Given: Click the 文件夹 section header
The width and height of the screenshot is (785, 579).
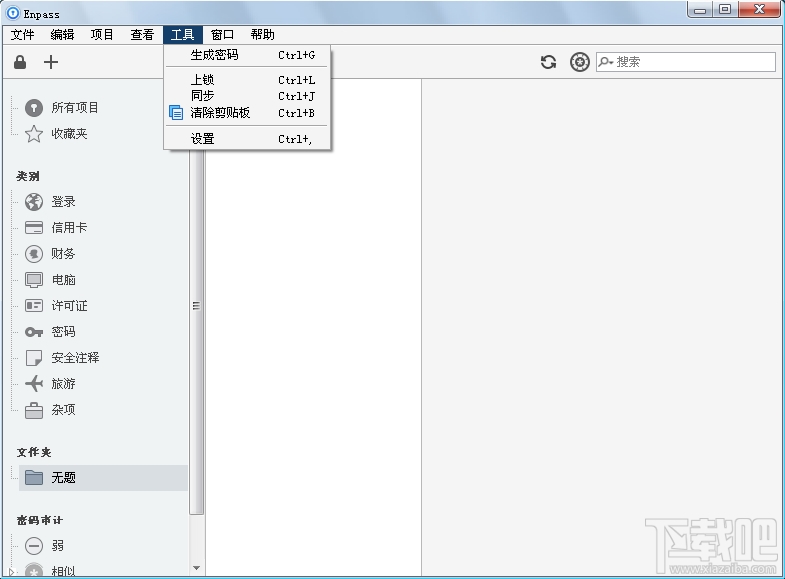Looking at the screenshot, I should (34, 452).
